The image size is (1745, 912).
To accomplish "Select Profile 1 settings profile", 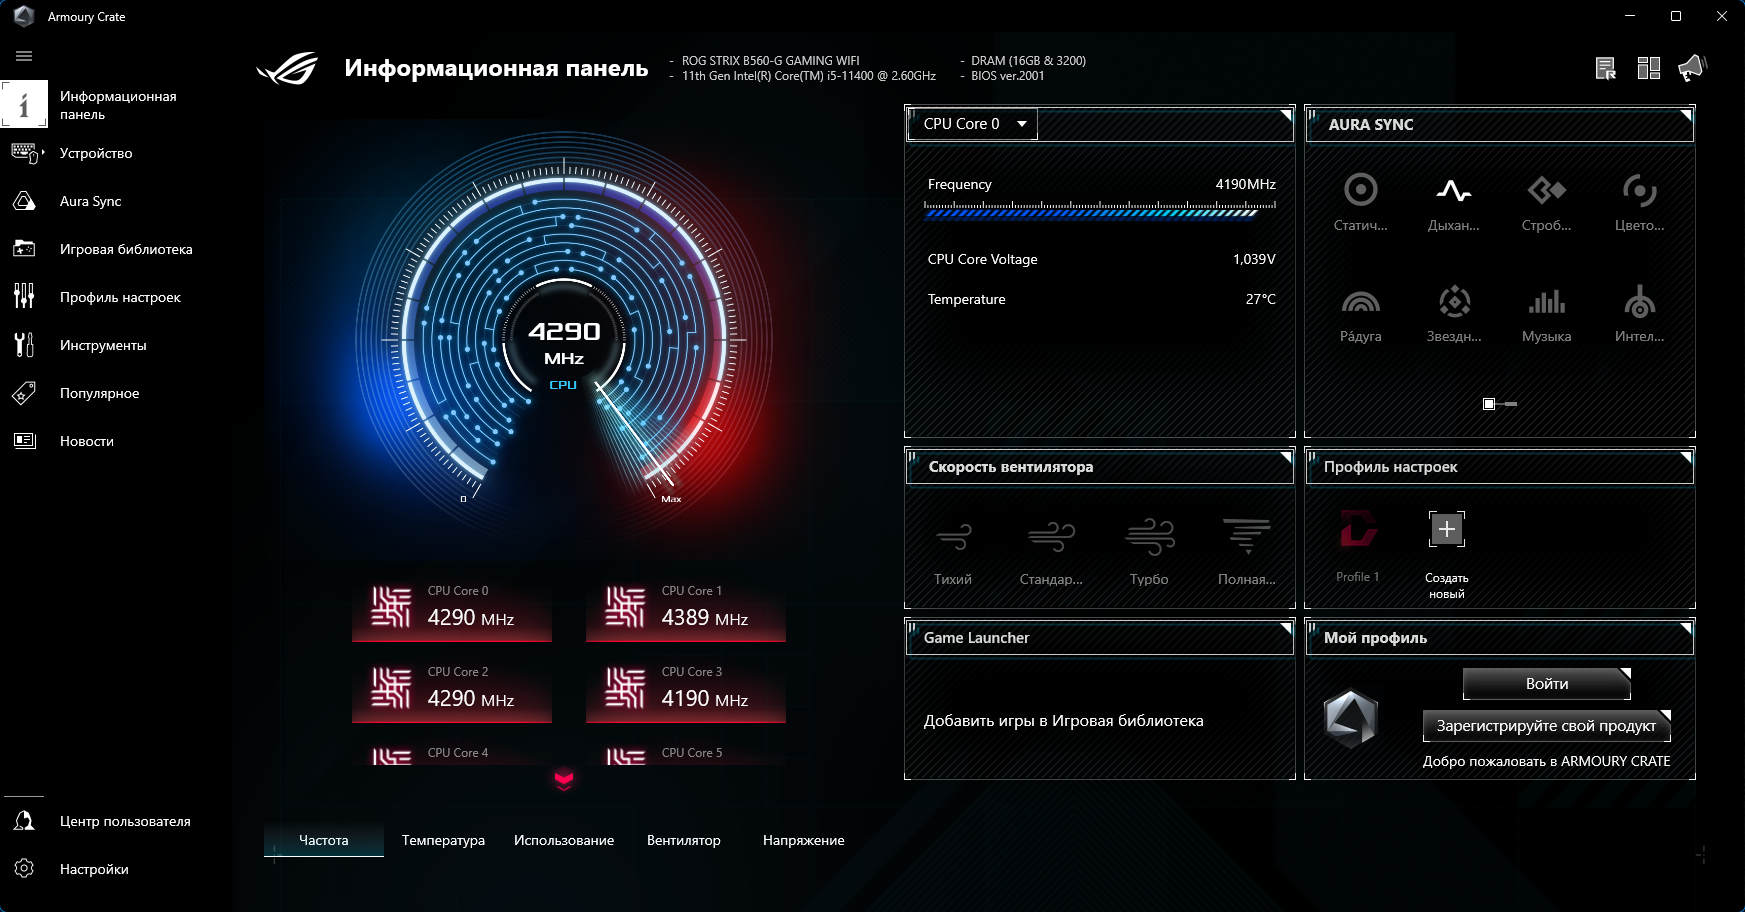I will click(1358, 546).
